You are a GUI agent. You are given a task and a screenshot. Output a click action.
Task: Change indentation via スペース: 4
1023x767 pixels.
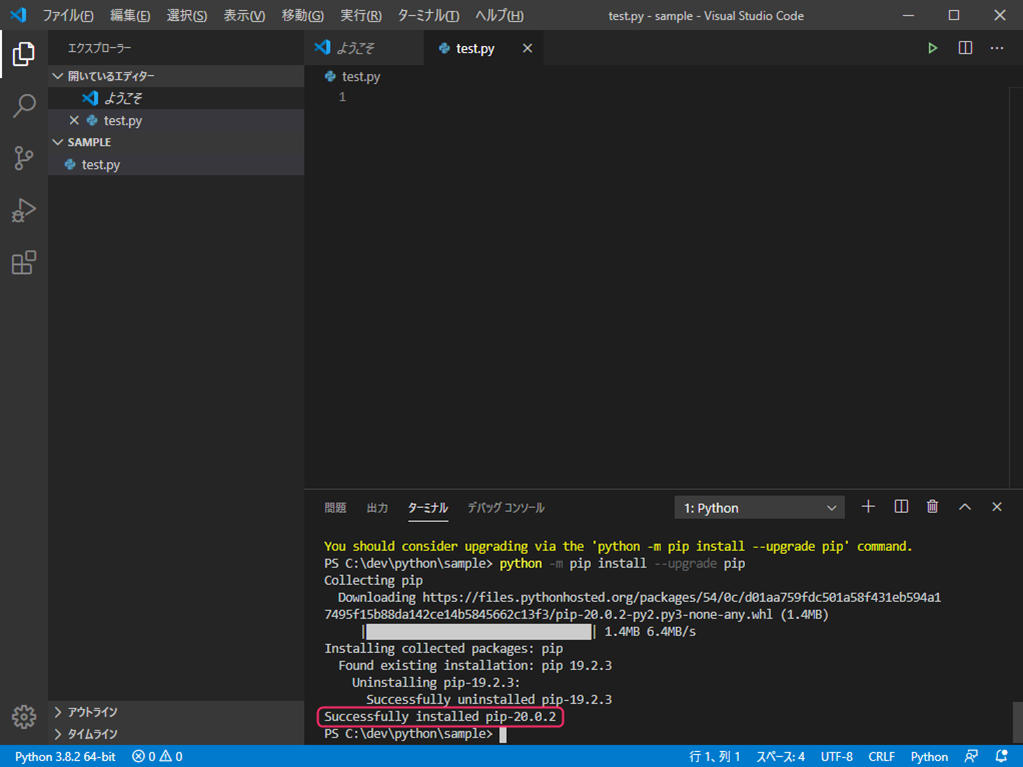pos(780,756)
